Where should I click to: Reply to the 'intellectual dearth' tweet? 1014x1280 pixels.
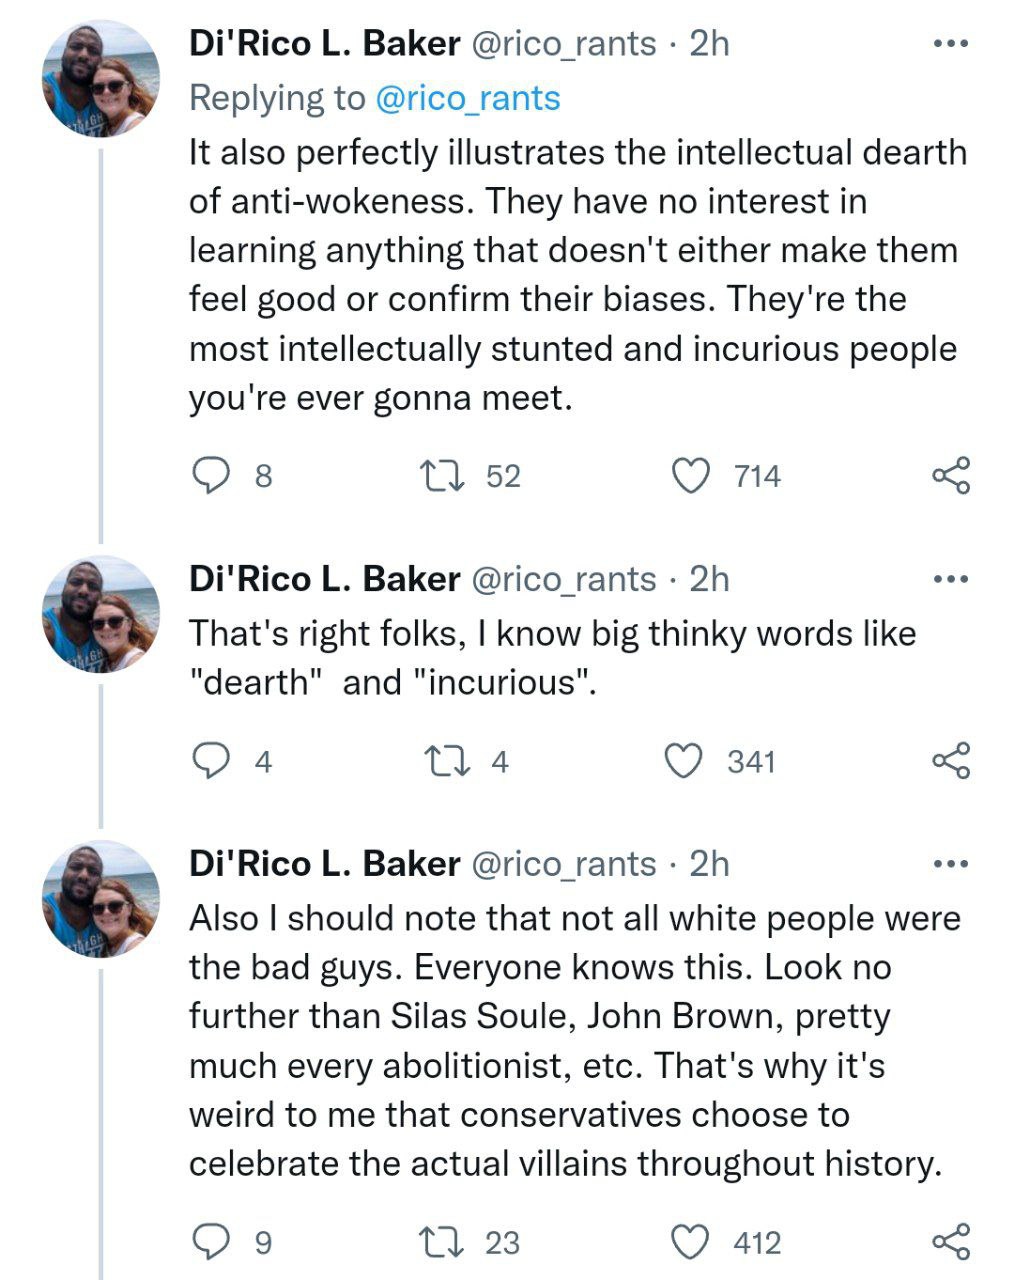pos(211,476)
